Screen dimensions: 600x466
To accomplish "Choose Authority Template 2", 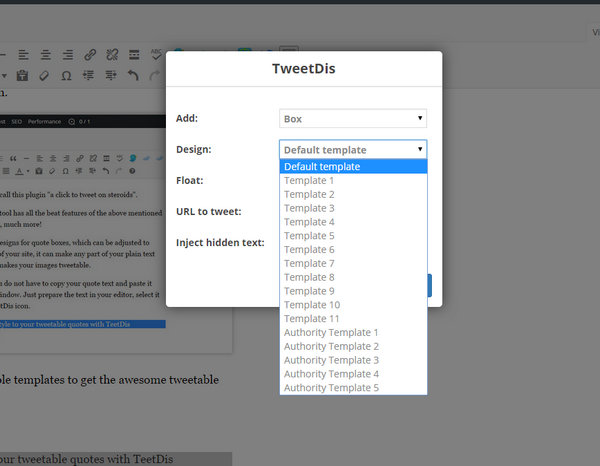I will pos(353,346).
